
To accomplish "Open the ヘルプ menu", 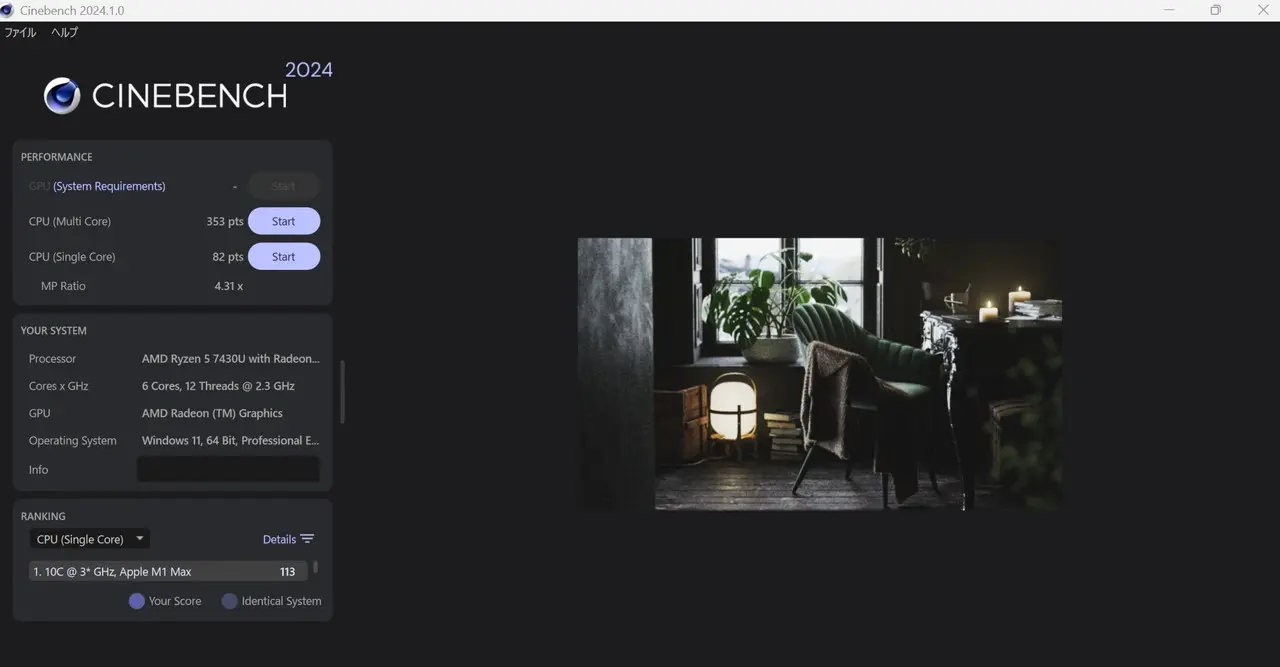I will pyautogui.click(x=65, y=32).
